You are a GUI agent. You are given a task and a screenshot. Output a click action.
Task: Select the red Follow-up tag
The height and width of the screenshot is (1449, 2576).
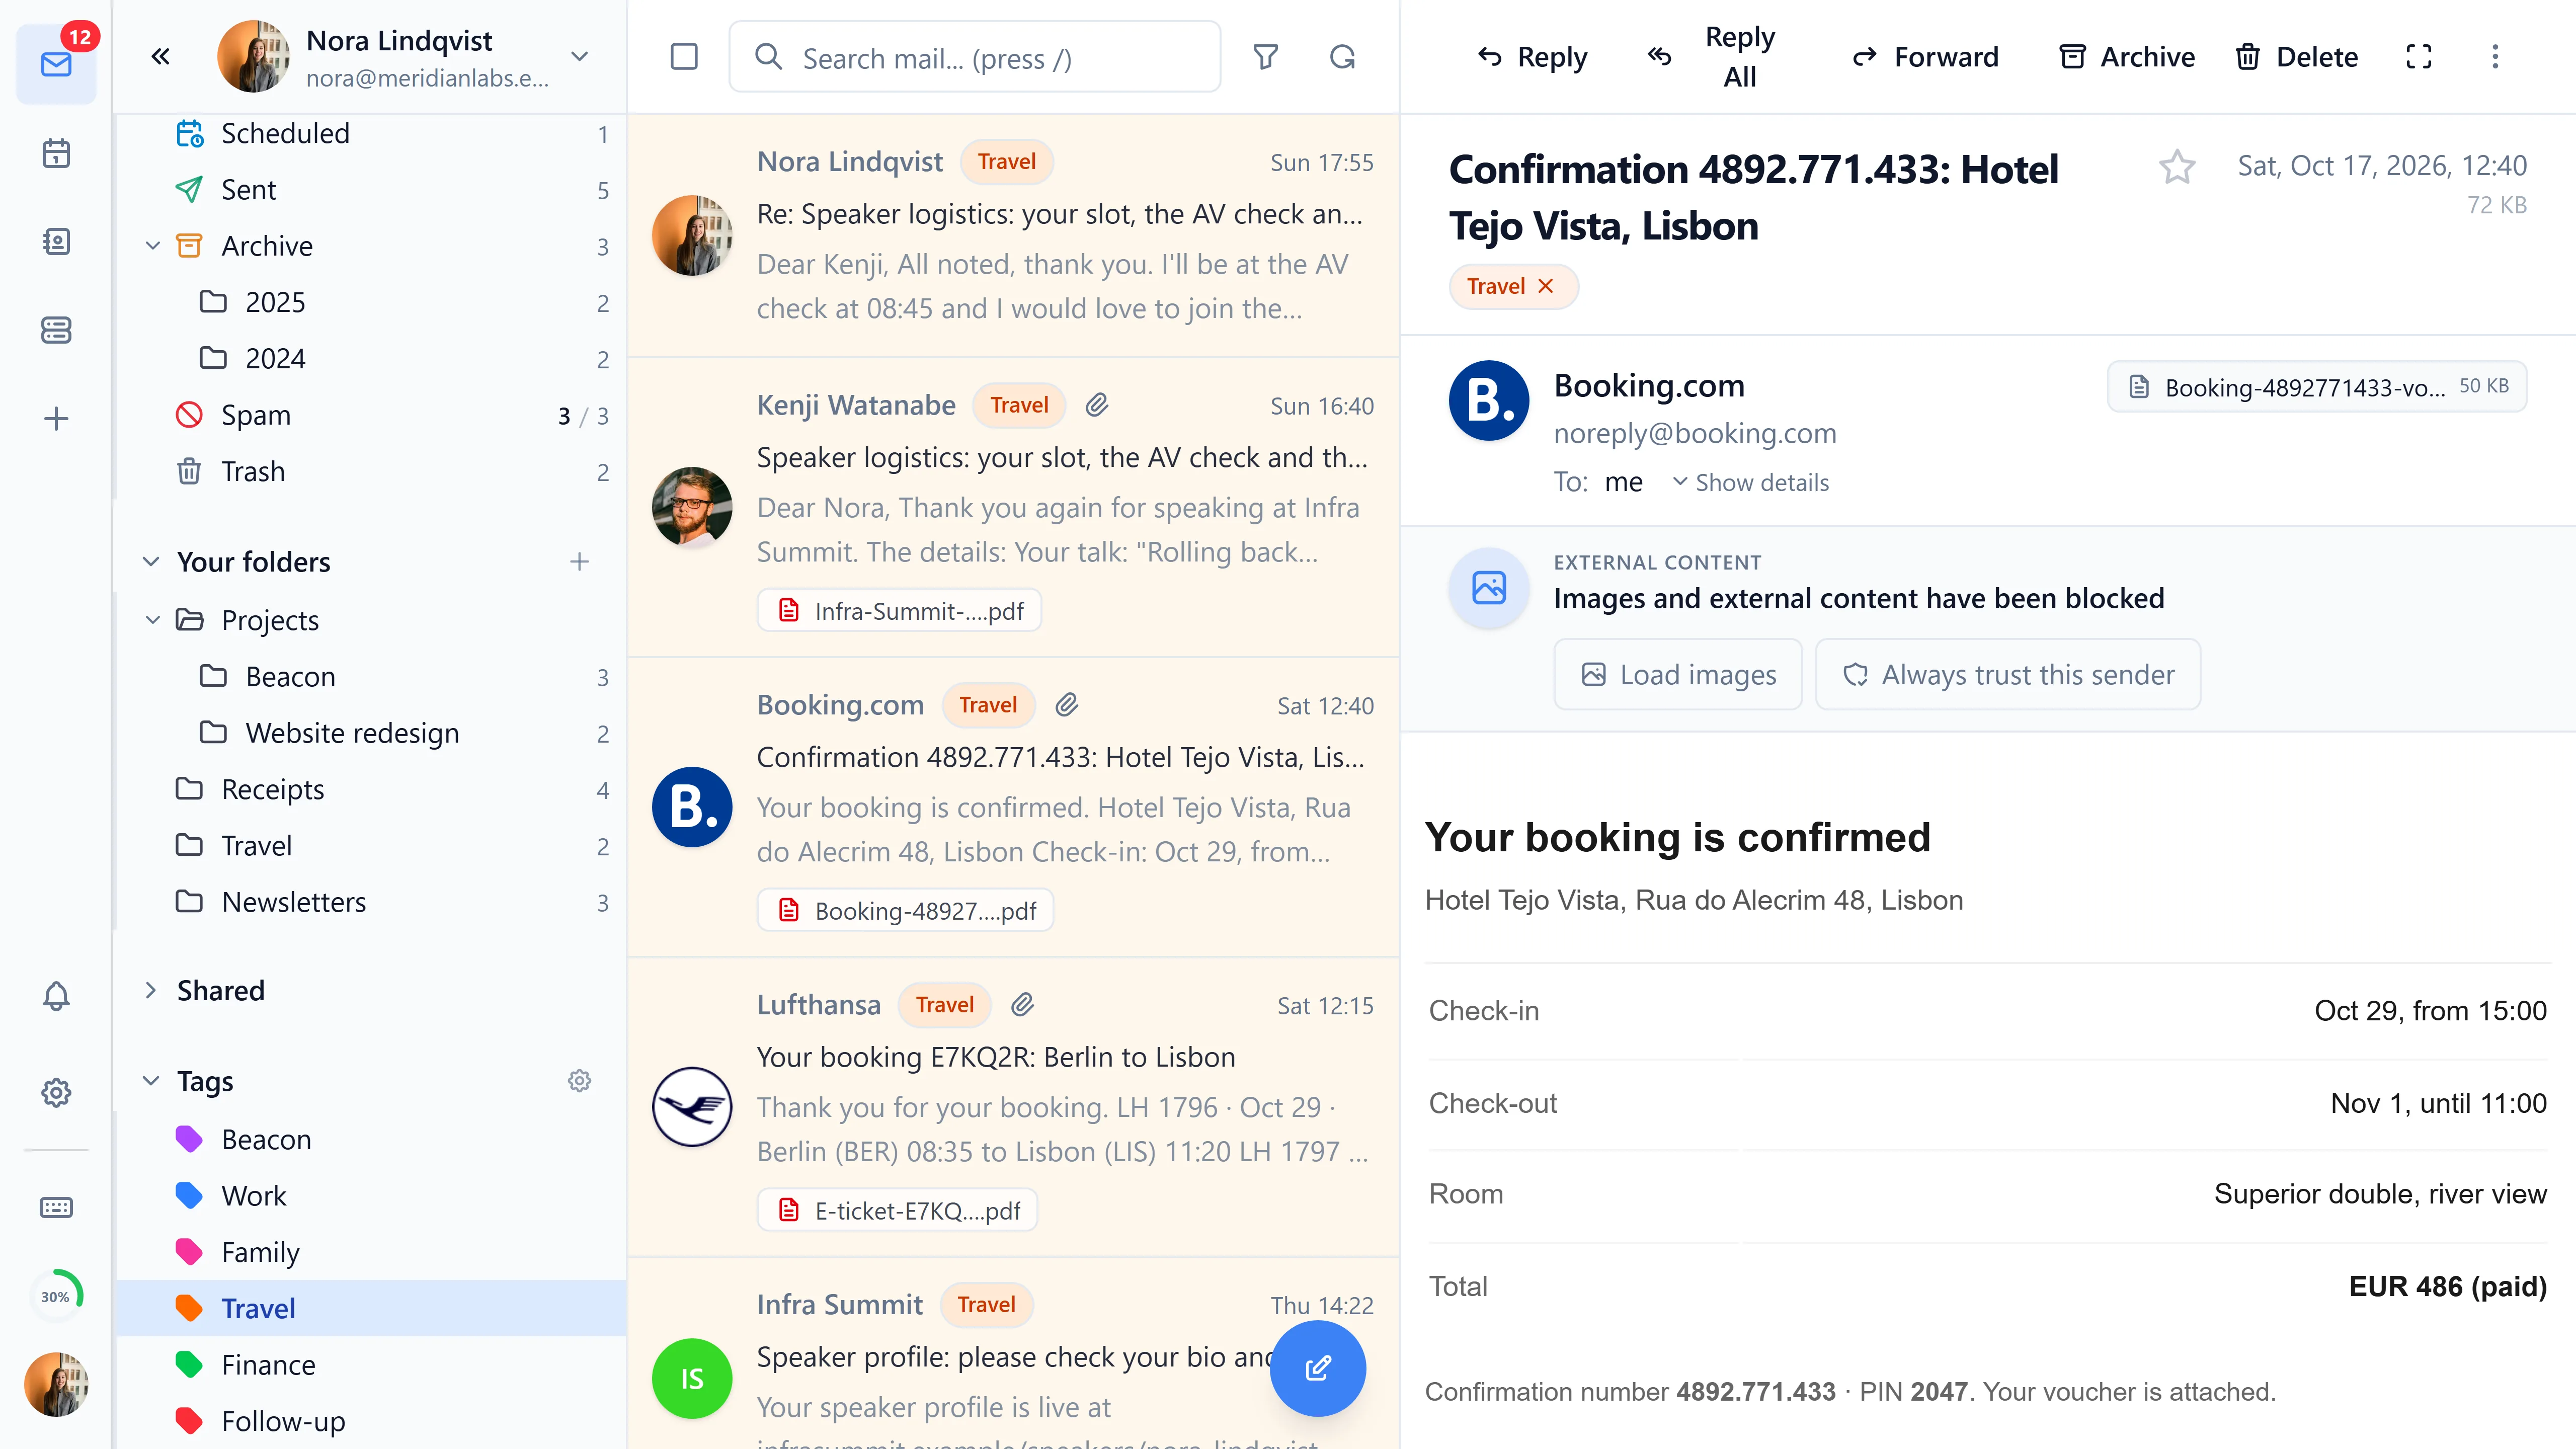(371, 1421)
